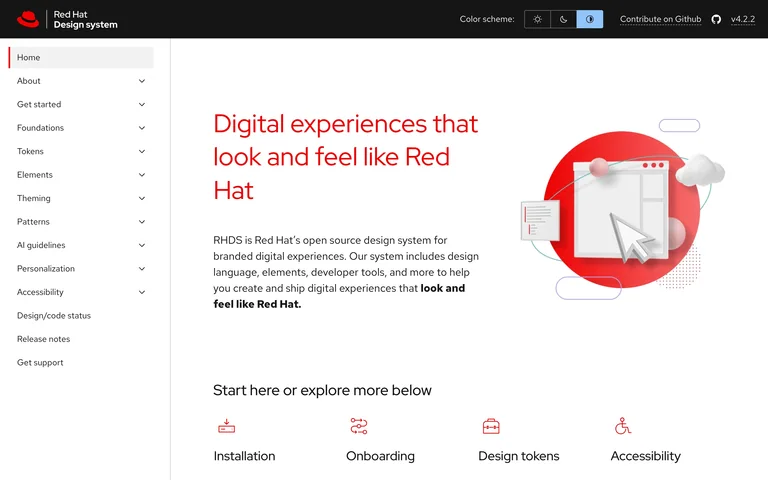
Task: Switch to light color scheme
Action: (537, 19)
